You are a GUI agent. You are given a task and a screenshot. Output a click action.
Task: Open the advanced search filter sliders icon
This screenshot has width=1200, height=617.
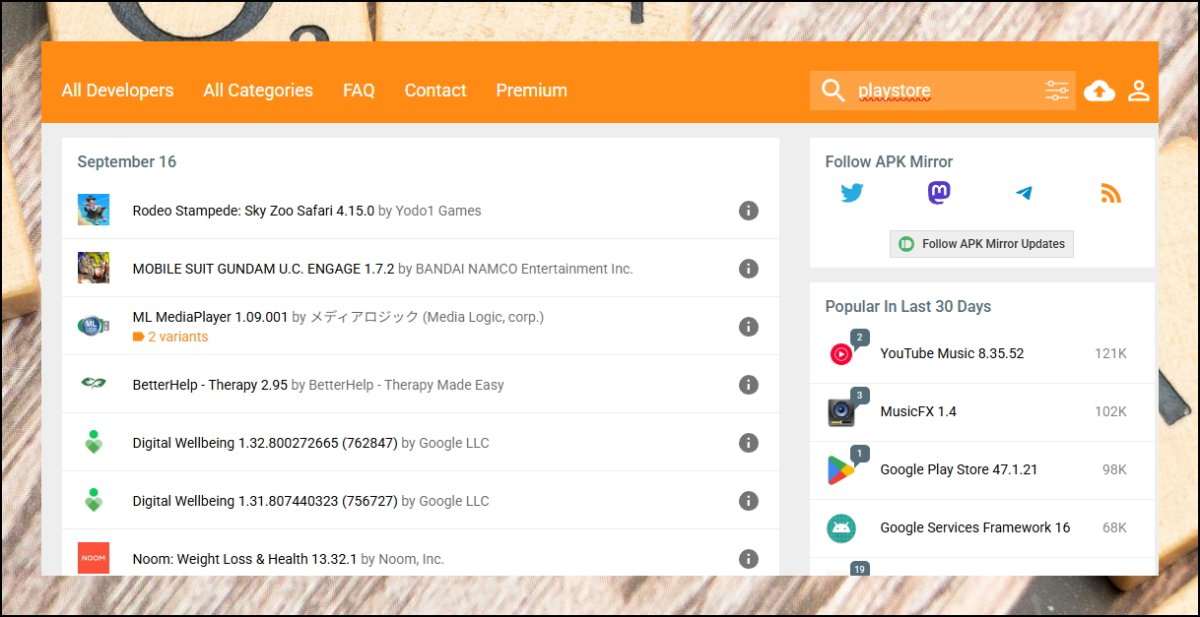1057,91
